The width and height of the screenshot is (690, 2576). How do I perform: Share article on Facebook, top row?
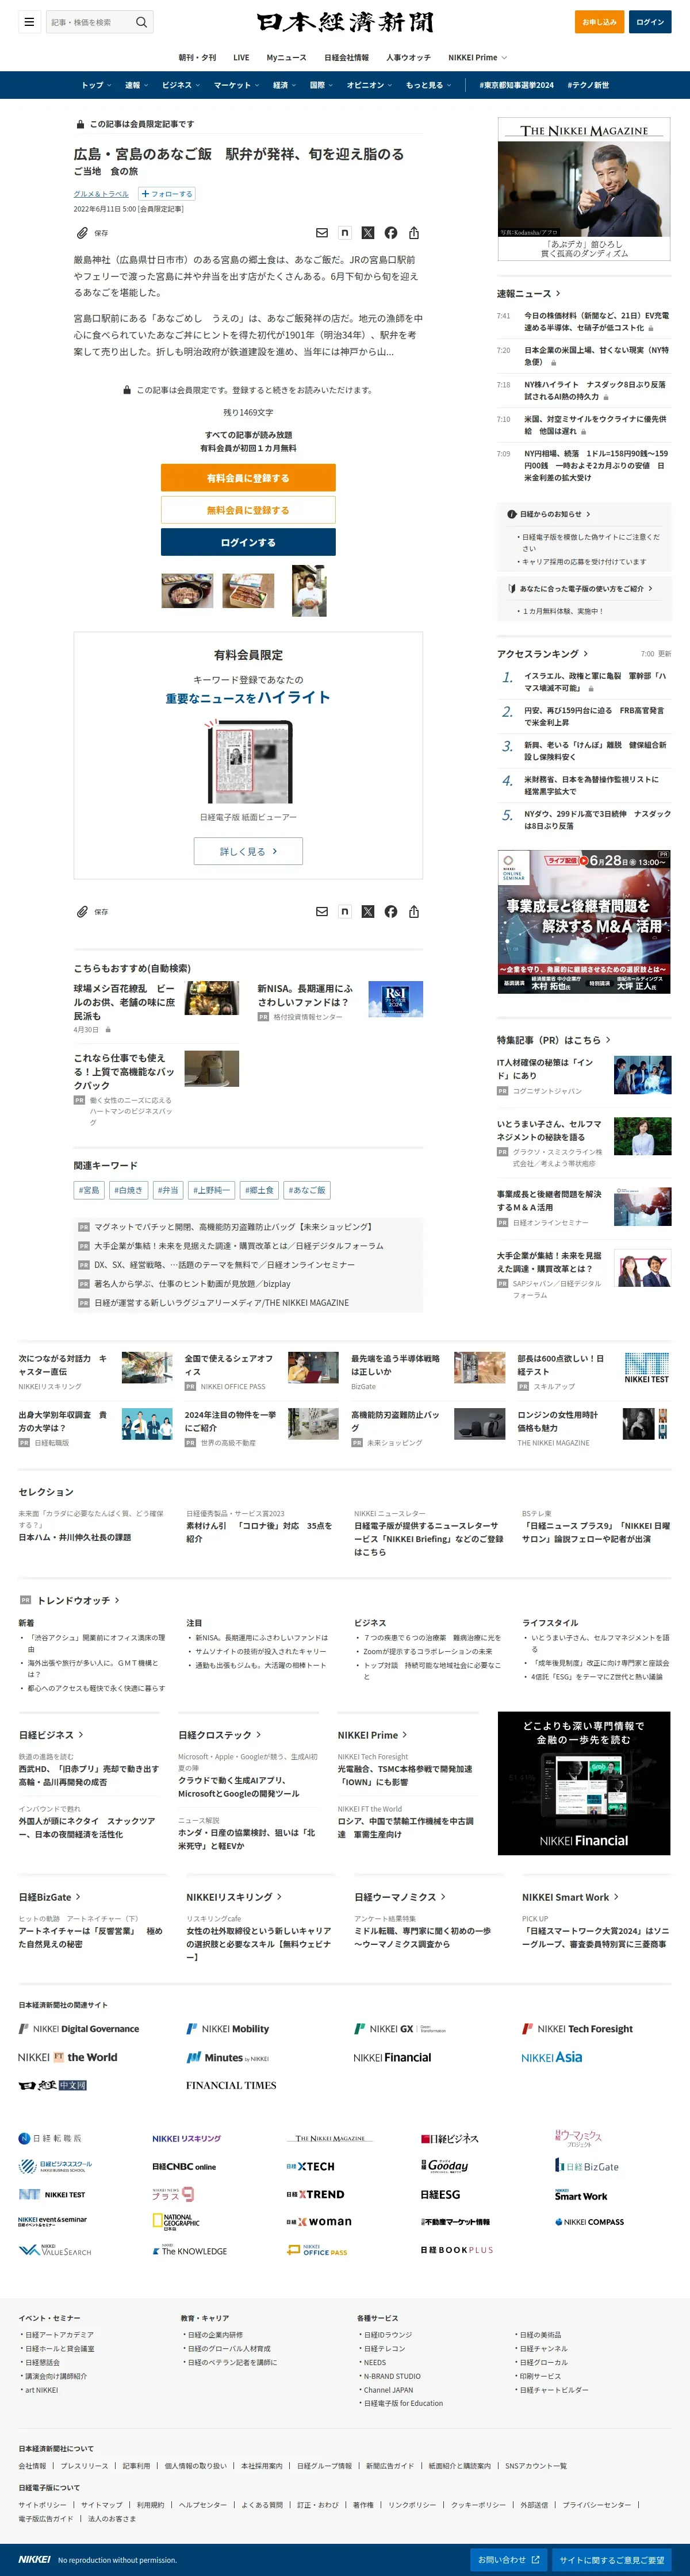click(391, 233)
